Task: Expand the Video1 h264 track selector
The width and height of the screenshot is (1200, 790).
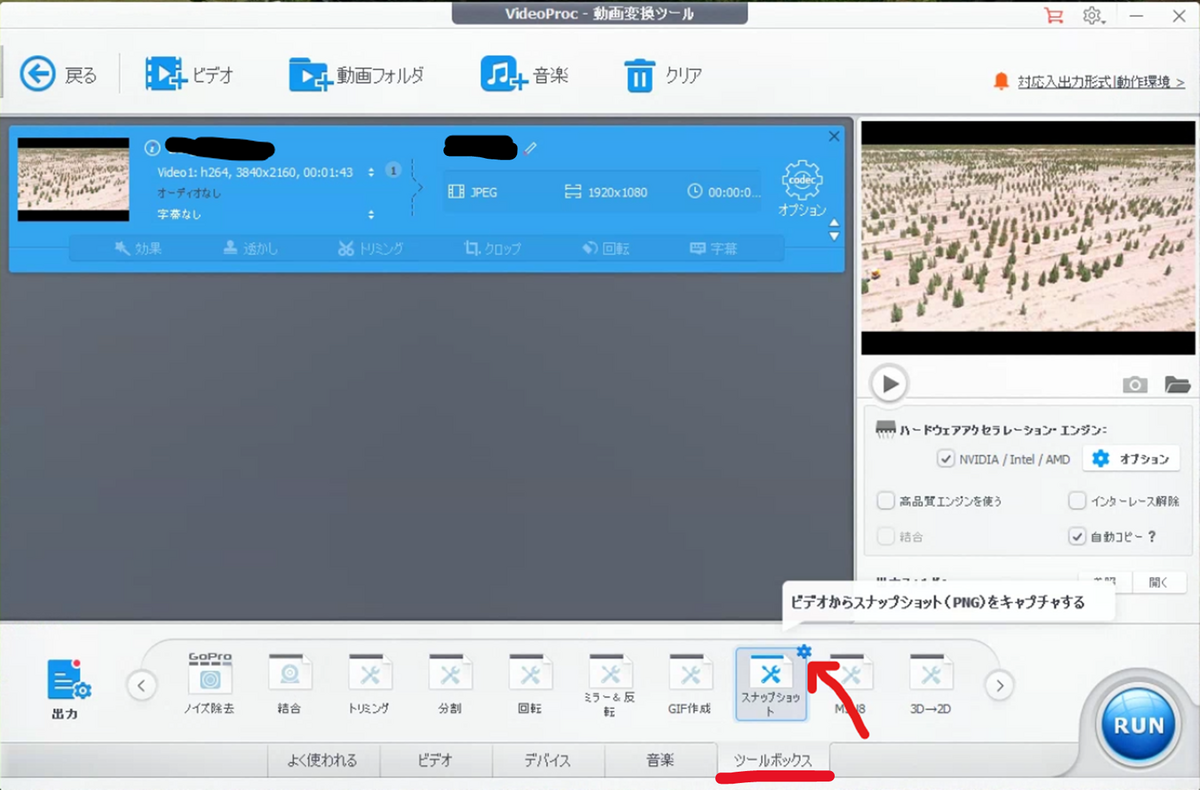Action: [371, 172]
